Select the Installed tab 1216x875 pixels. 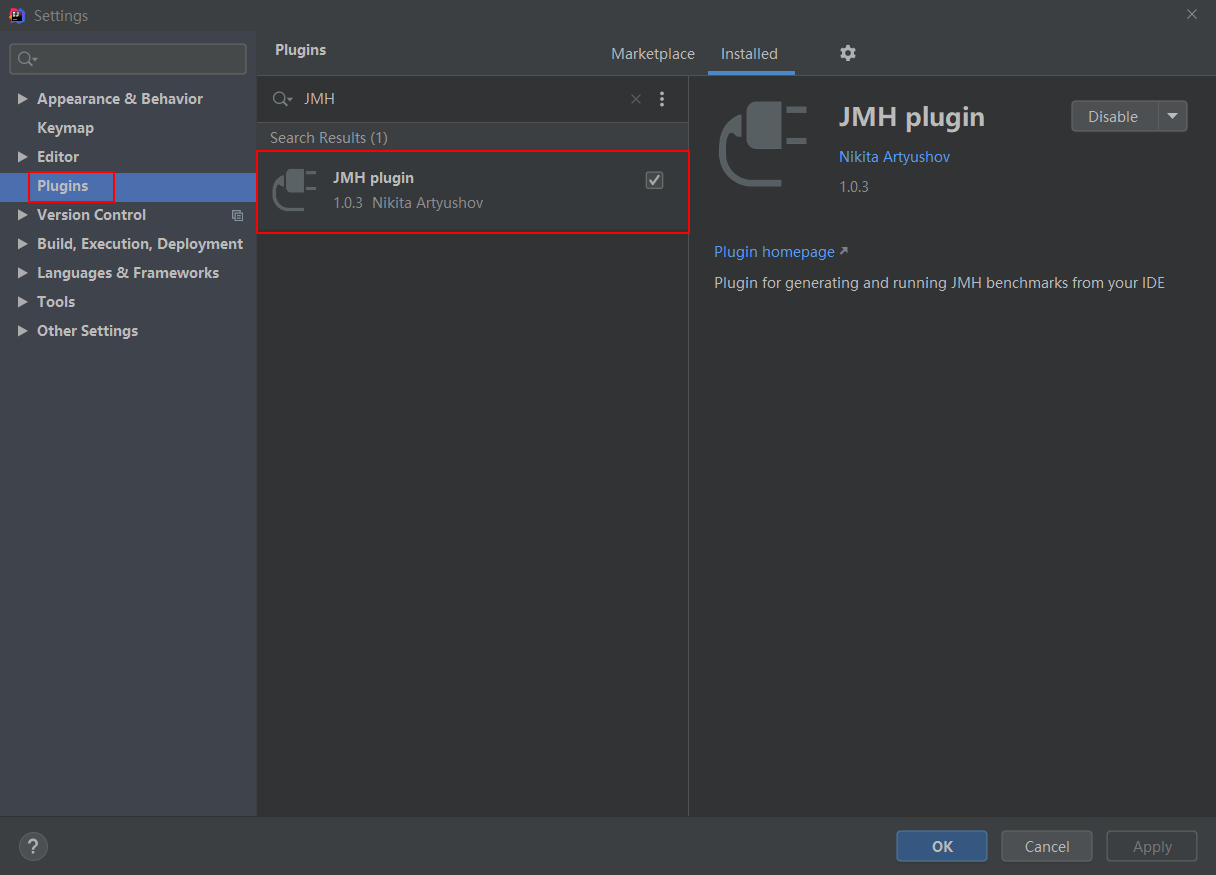point(749,54)
